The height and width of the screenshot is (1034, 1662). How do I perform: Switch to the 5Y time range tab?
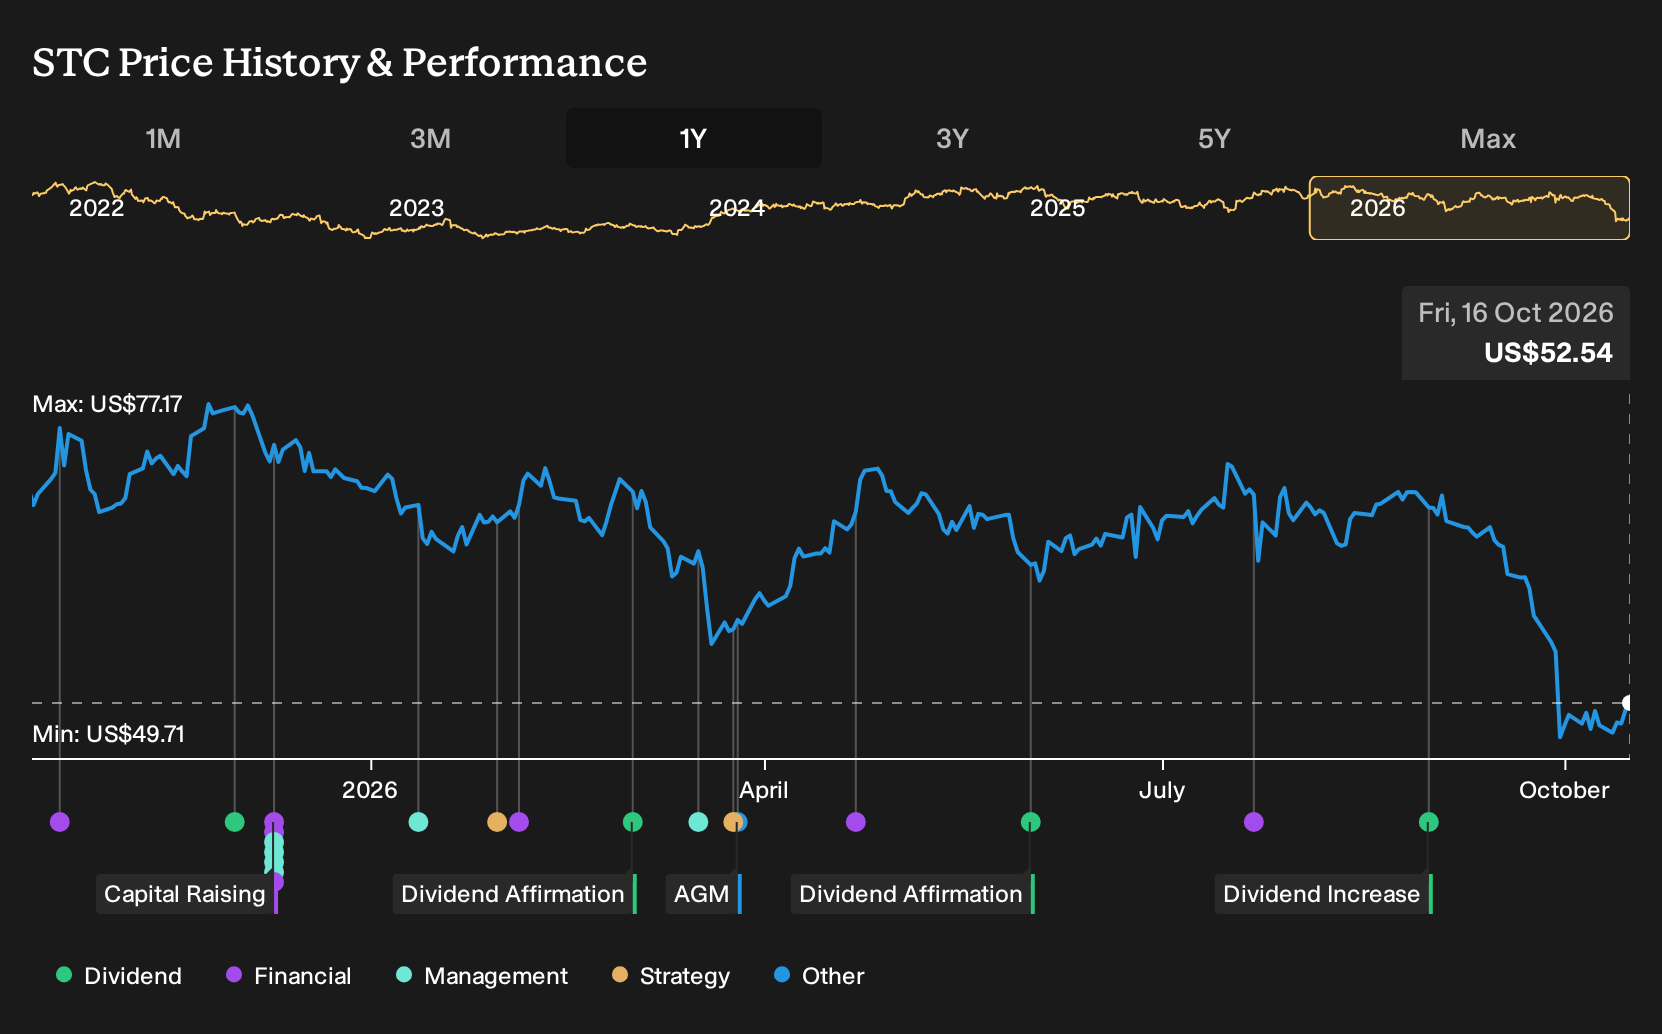tap(1214, 138)
